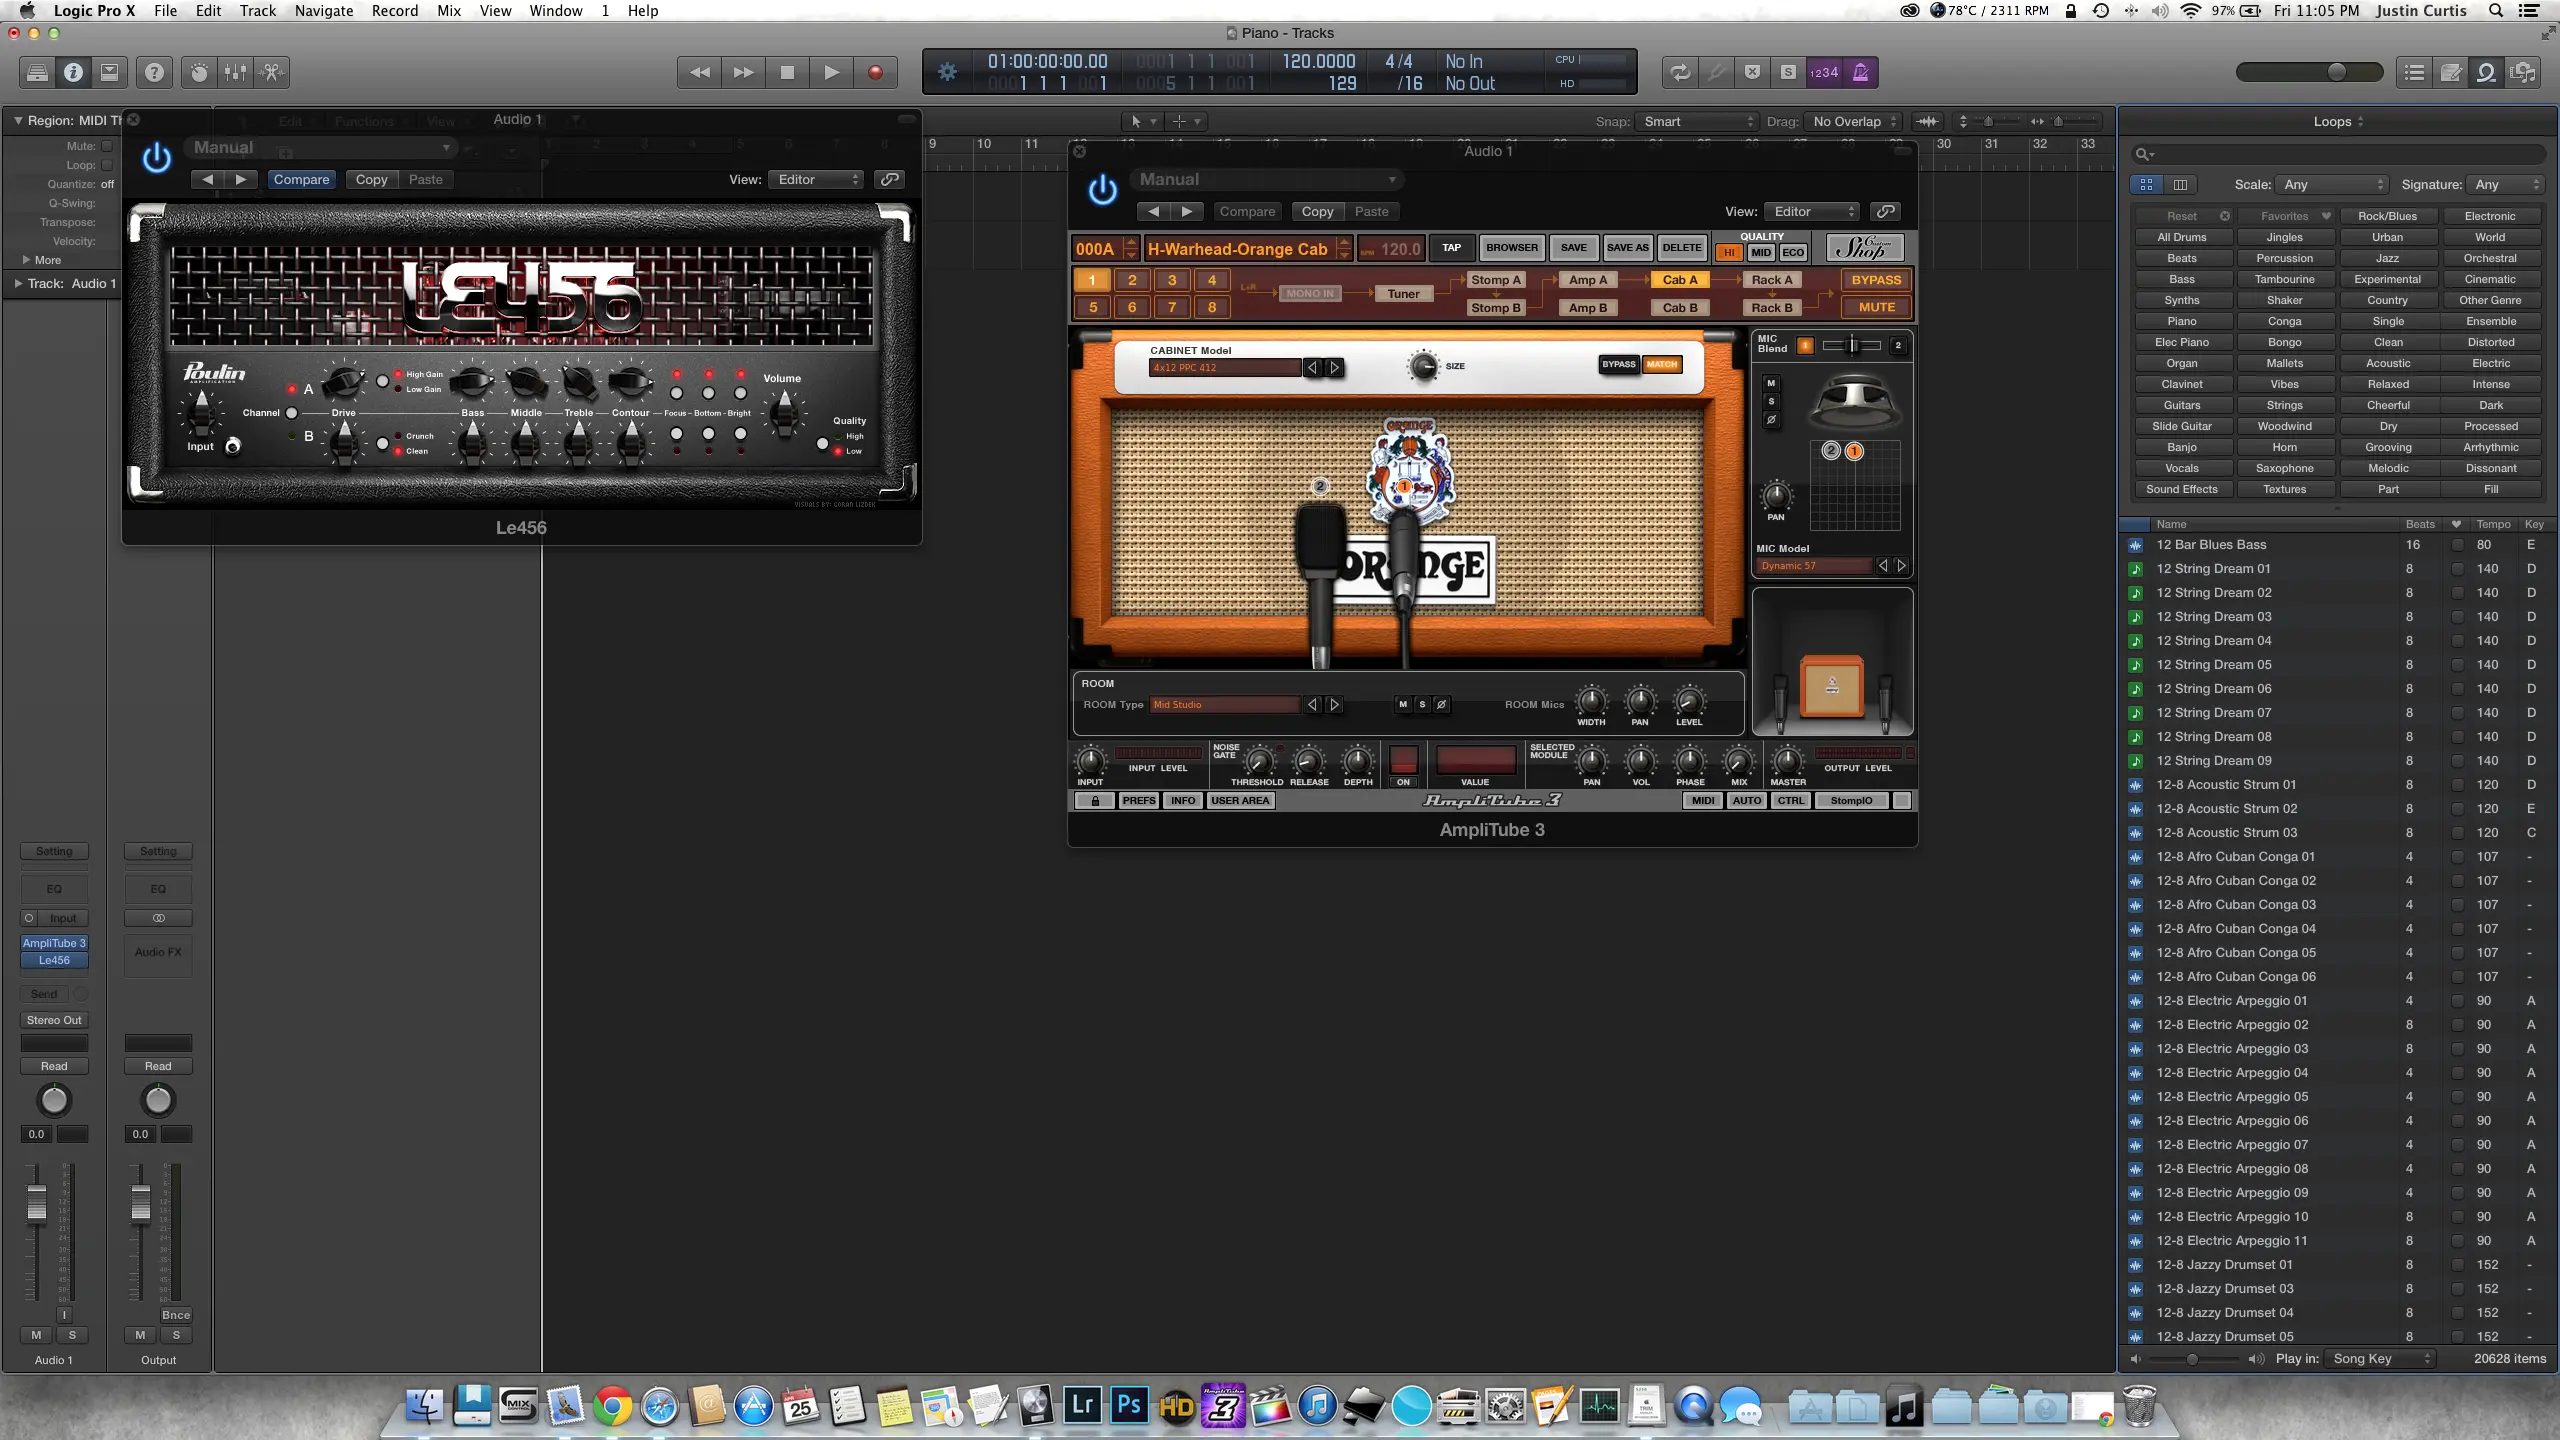
Task: Start playback with the Play button
Action: click(x=831, y=72)
